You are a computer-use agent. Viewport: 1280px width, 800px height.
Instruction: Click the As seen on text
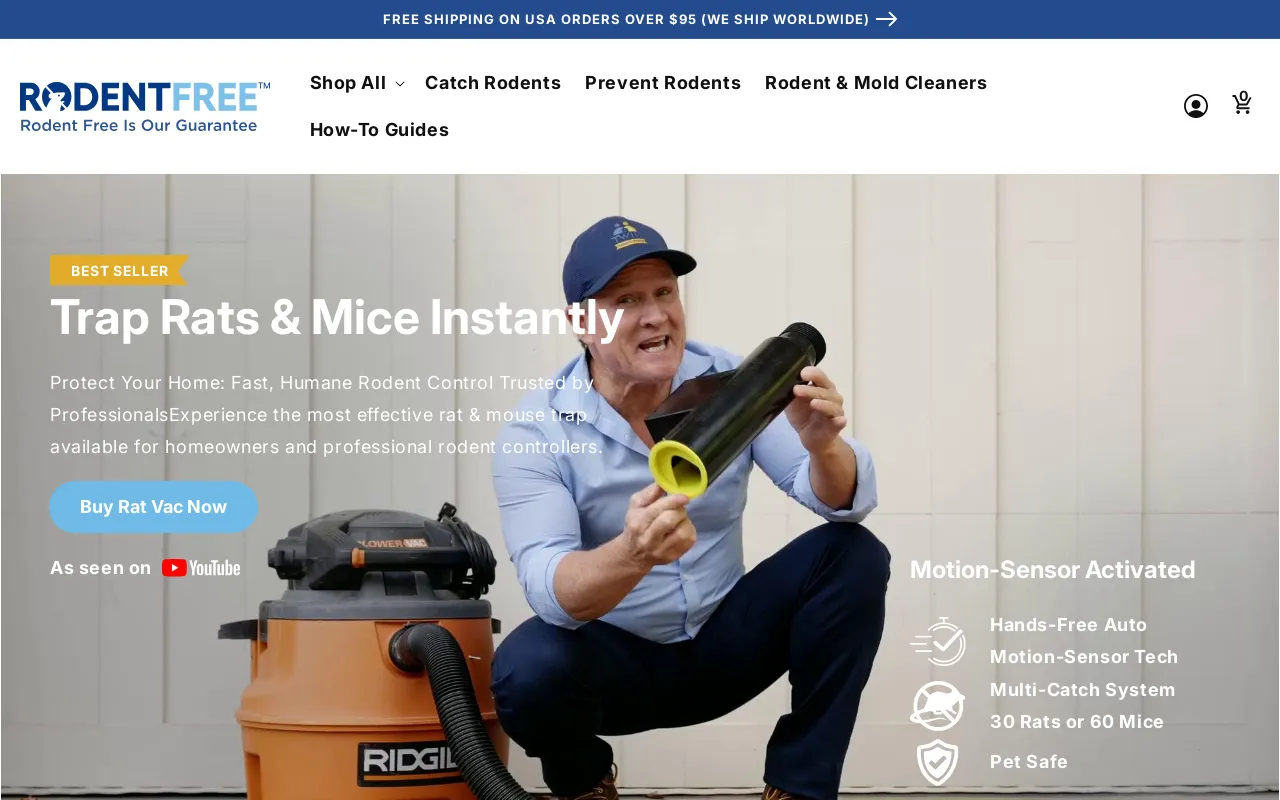(x=100, y=568)
